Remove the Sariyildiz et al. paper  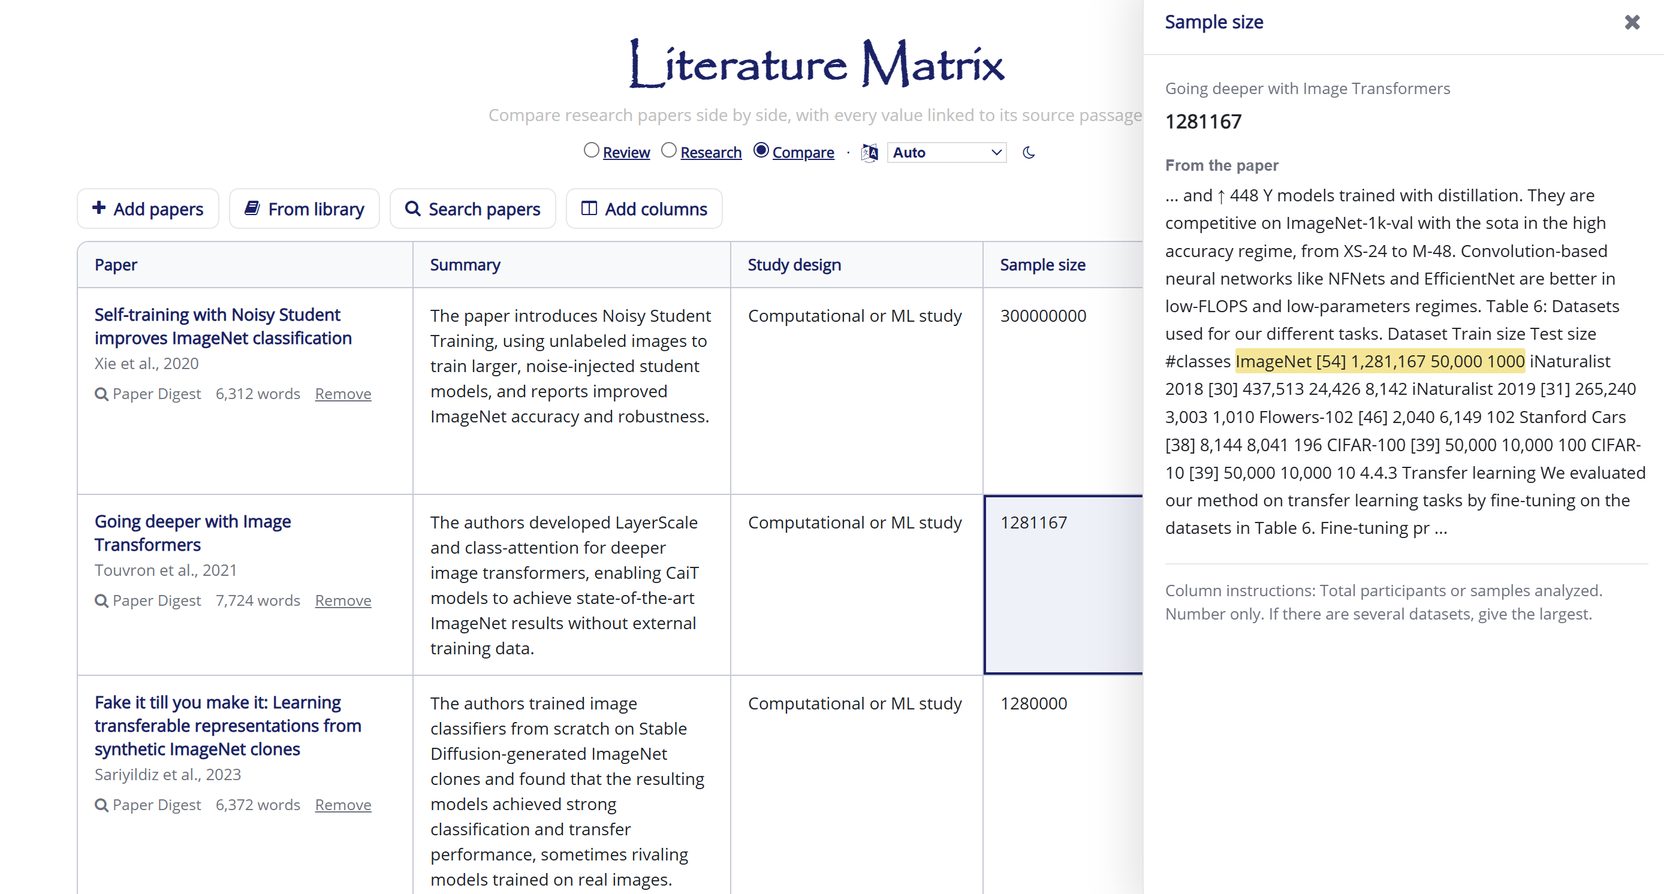tap(343, 805)
